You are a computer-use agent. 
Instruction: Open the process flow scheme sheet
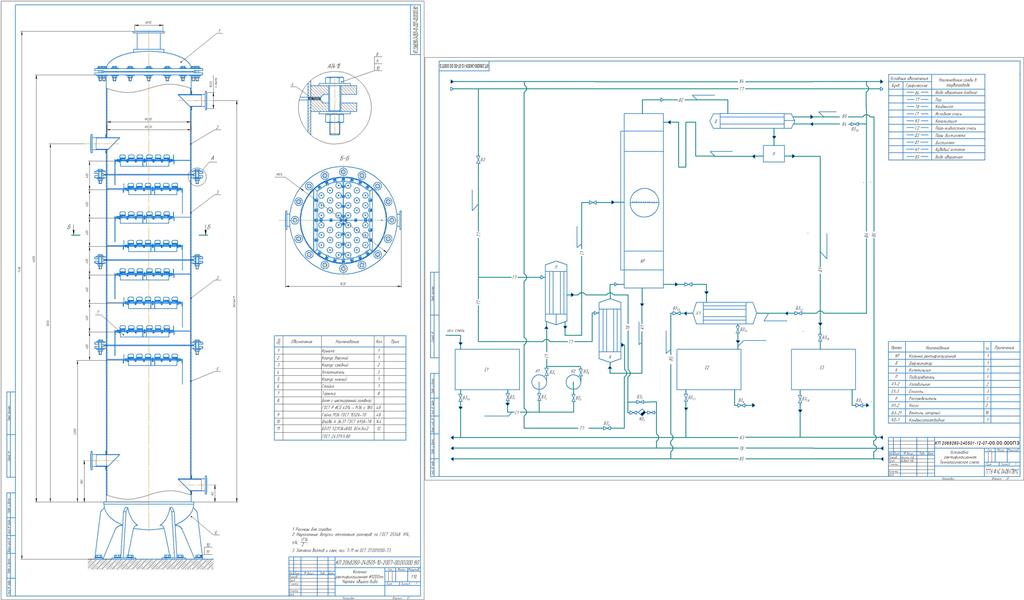coord(724,269)
